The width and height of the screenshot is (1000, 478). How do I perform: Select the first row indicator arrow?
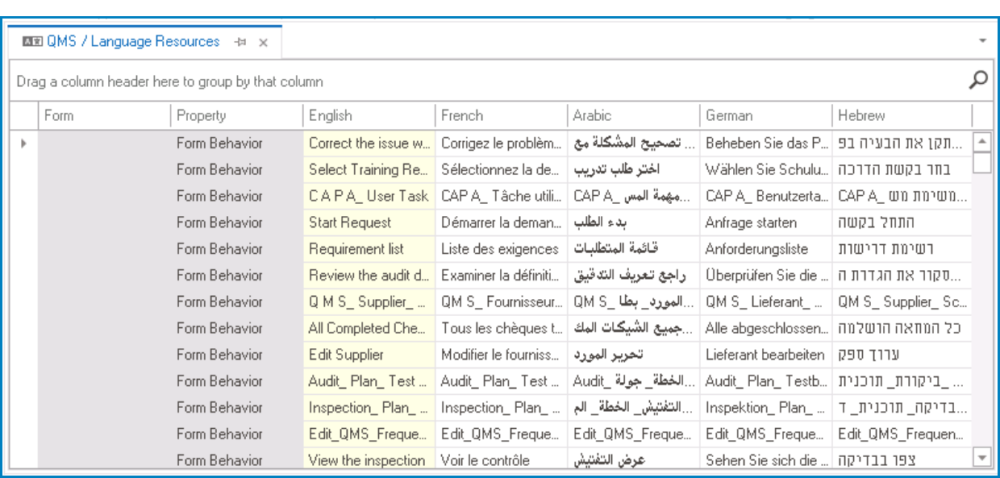(x=23, y=143)
